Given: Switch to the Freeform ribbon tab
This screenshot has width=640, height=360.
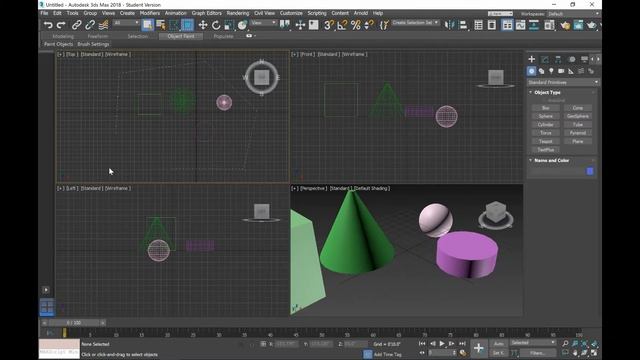Looking at the screenshot, I should [x=98, y=36].
